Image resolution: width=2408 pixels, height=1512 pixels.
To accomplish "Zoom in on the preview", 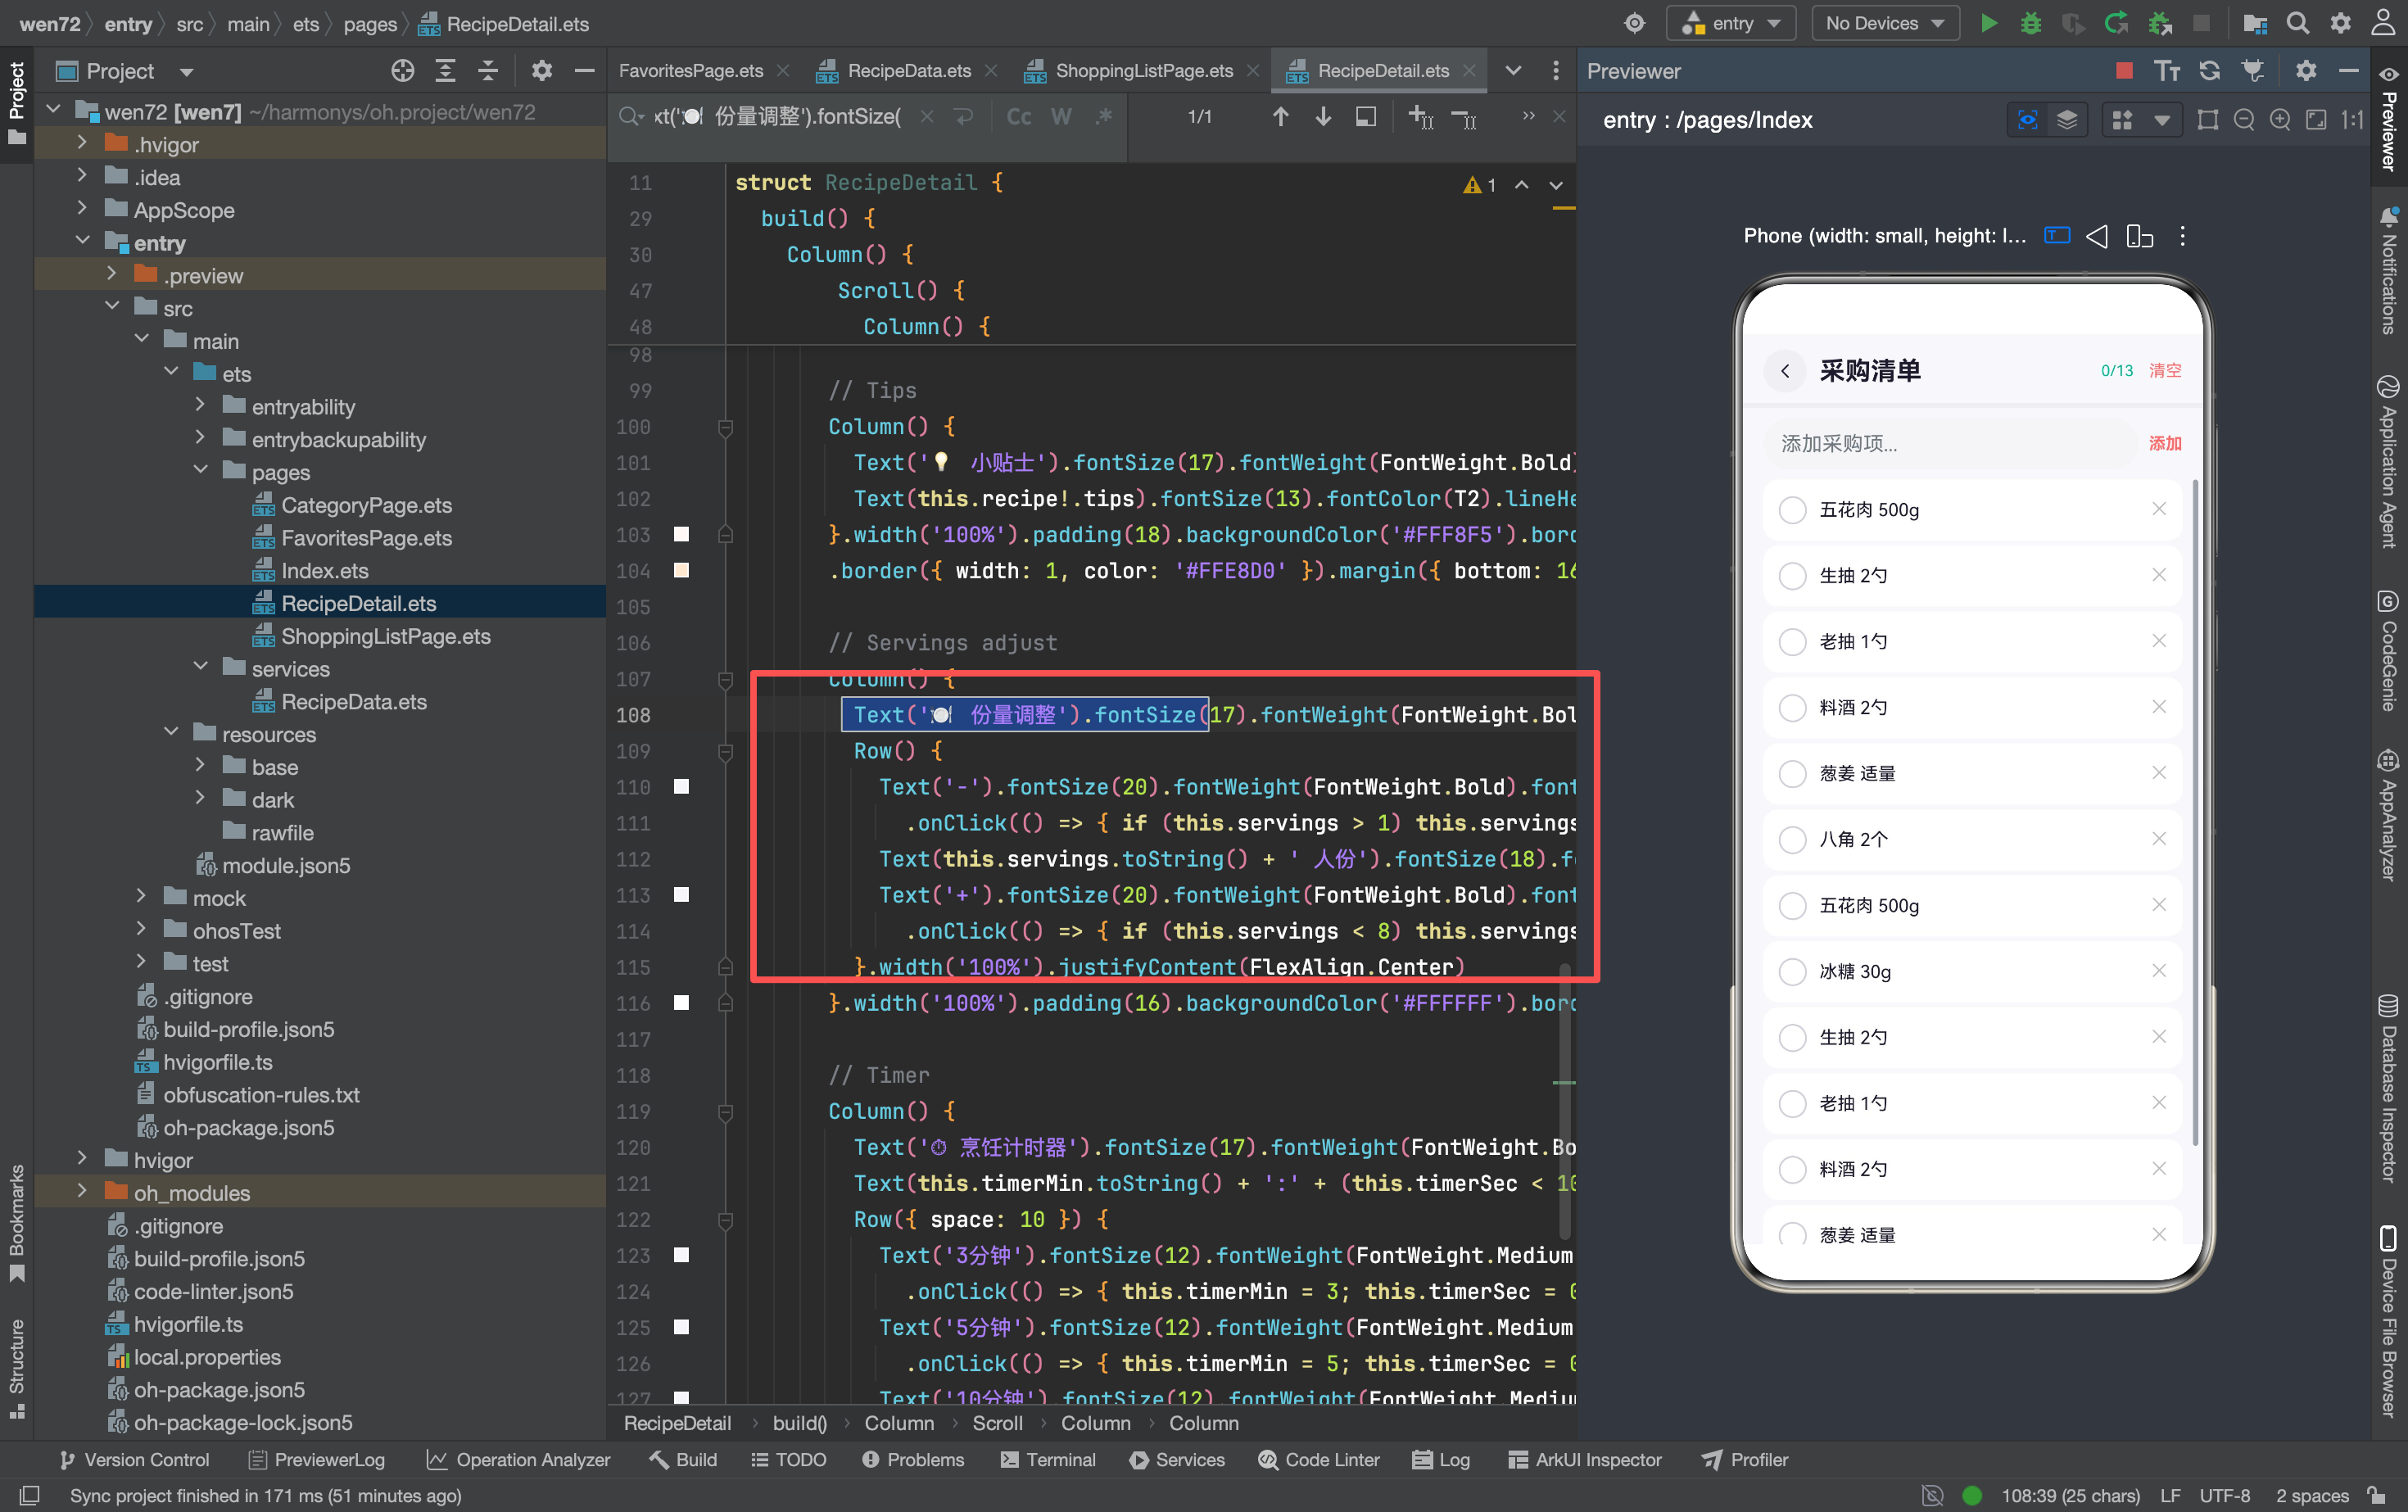I will click(x=2280, y=120).
